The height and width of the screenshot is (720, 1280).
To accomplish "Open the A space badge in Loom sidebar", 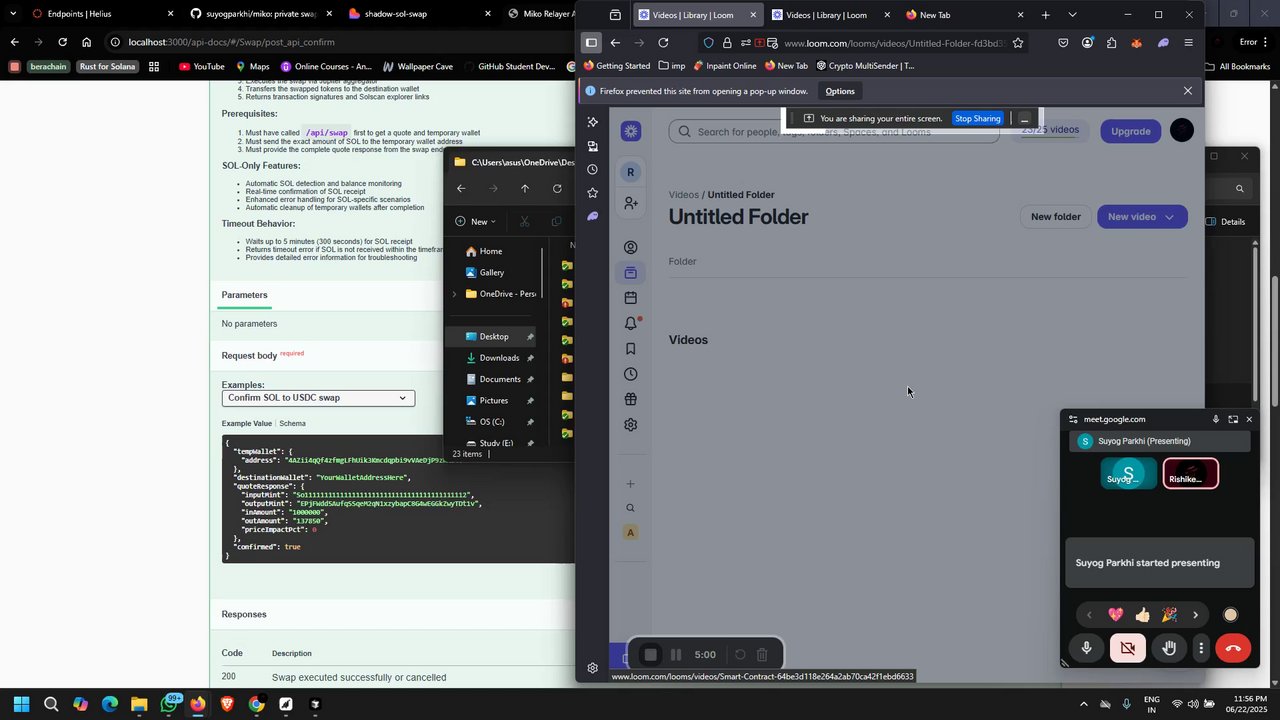I will pyautogui.click(x=630, y=532).
